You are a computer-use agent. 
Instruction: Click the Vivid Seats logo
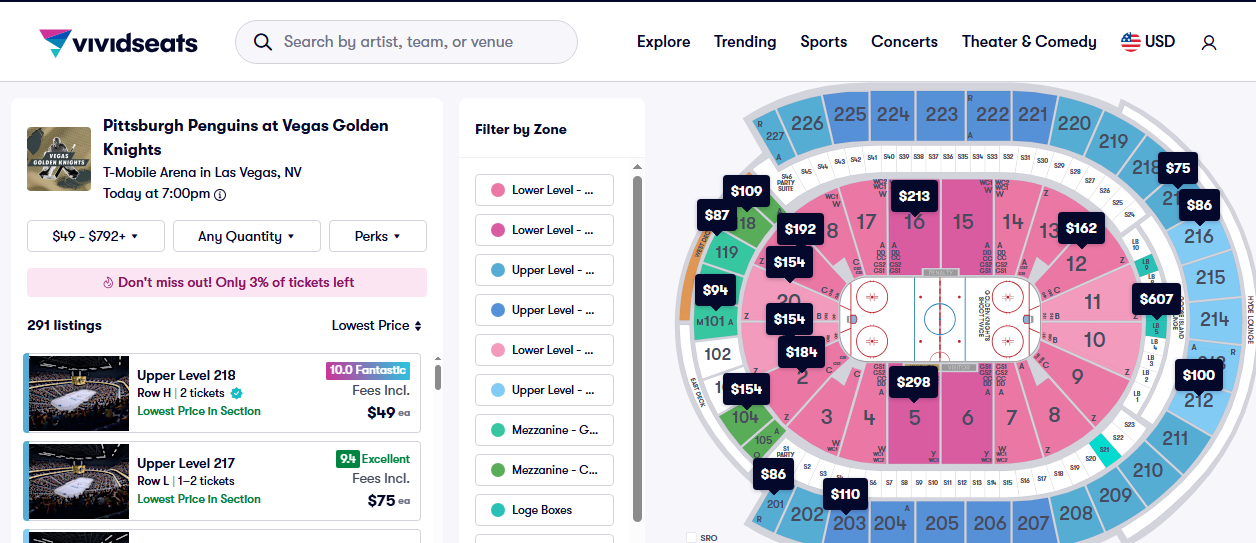coord(118,42)
